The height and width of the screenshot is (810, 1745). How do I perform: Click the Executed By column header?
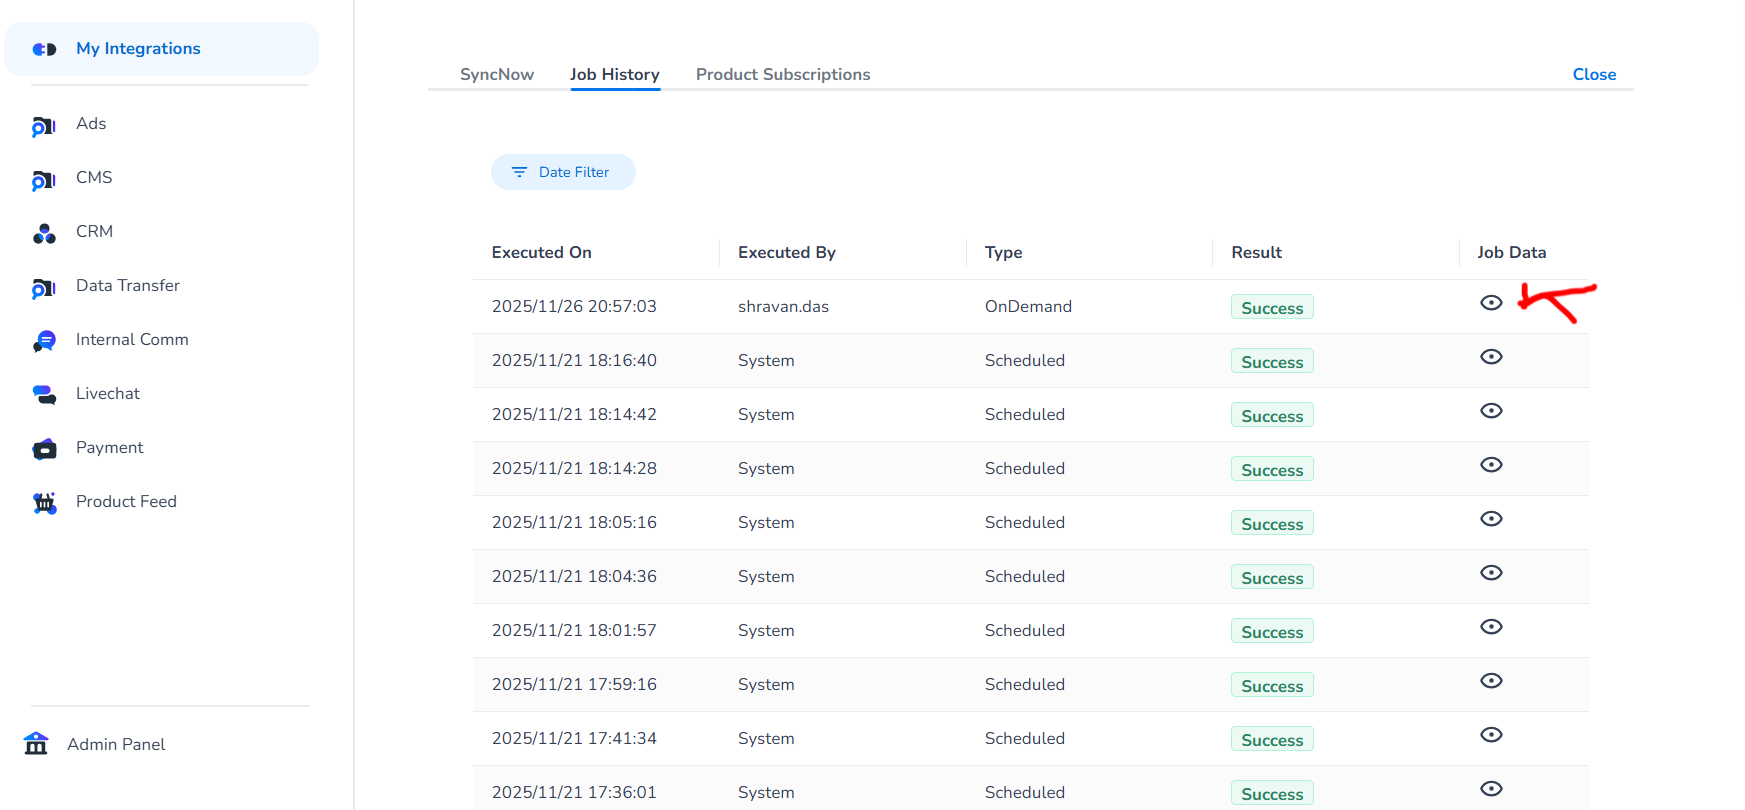[x=787, y=252]
